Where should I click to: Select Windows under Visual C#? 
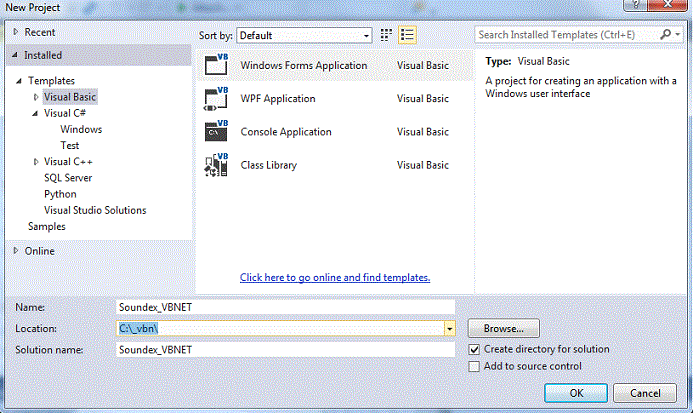pos(81,129)
